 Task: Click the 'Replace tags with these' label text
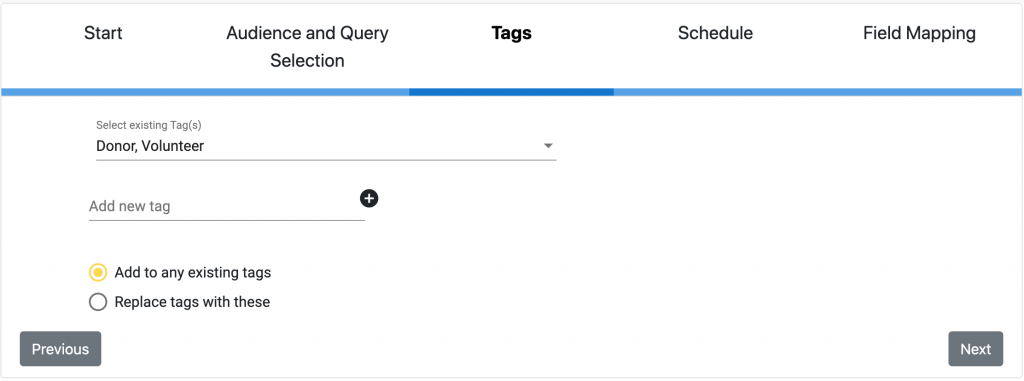(192, 302)
